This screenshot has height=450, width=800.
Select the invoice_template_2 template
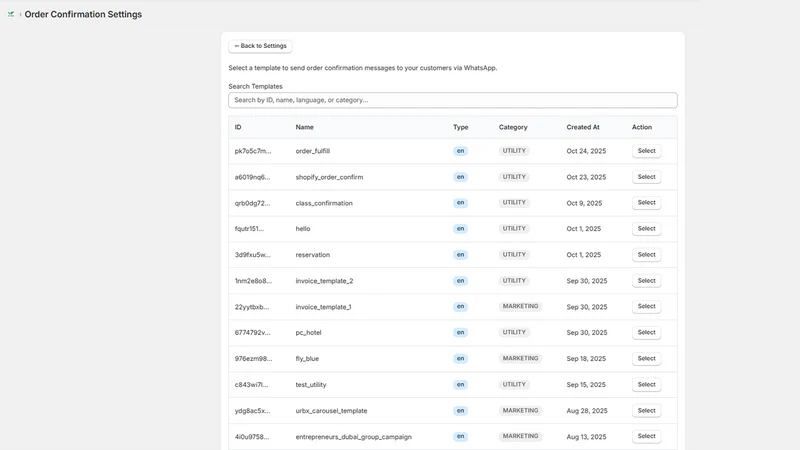[646, 281]
